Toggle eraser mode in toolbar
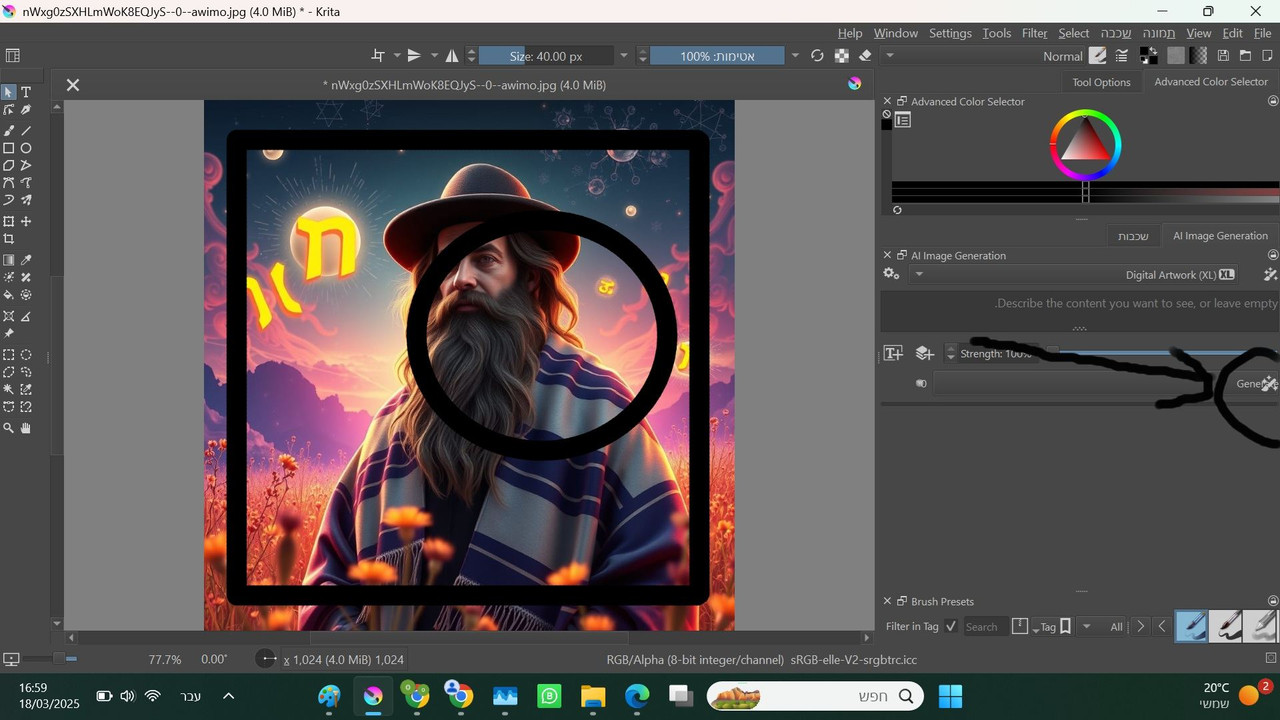Viewport: 1280px width, 720px height. 865,56
